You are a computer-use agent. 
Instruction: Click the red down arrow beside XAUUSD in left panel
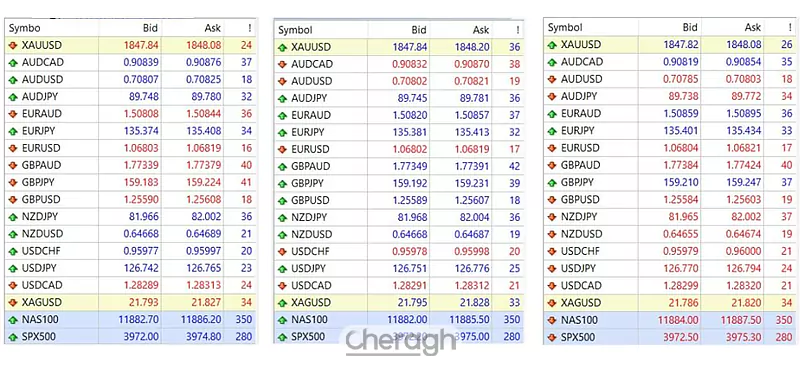tap(13, 45)
